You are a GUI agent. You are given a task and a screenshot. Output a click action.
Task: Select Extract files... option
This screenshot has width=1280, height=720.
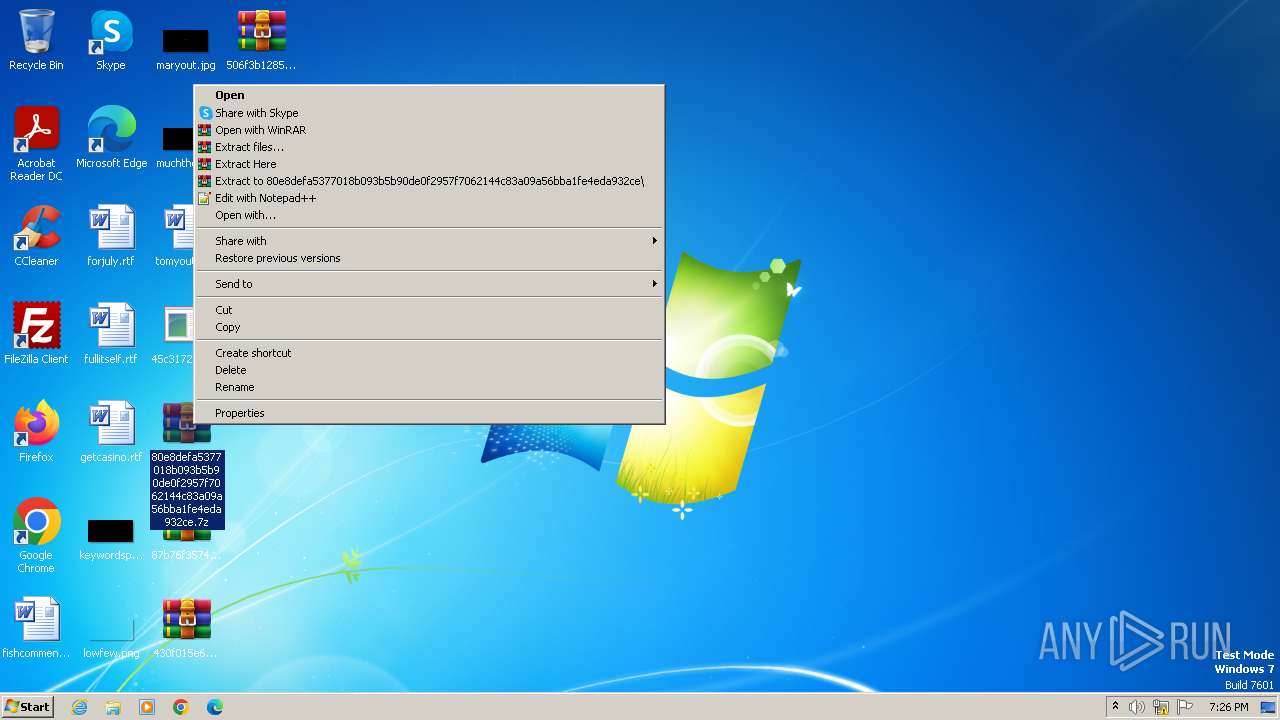[429, 147]
